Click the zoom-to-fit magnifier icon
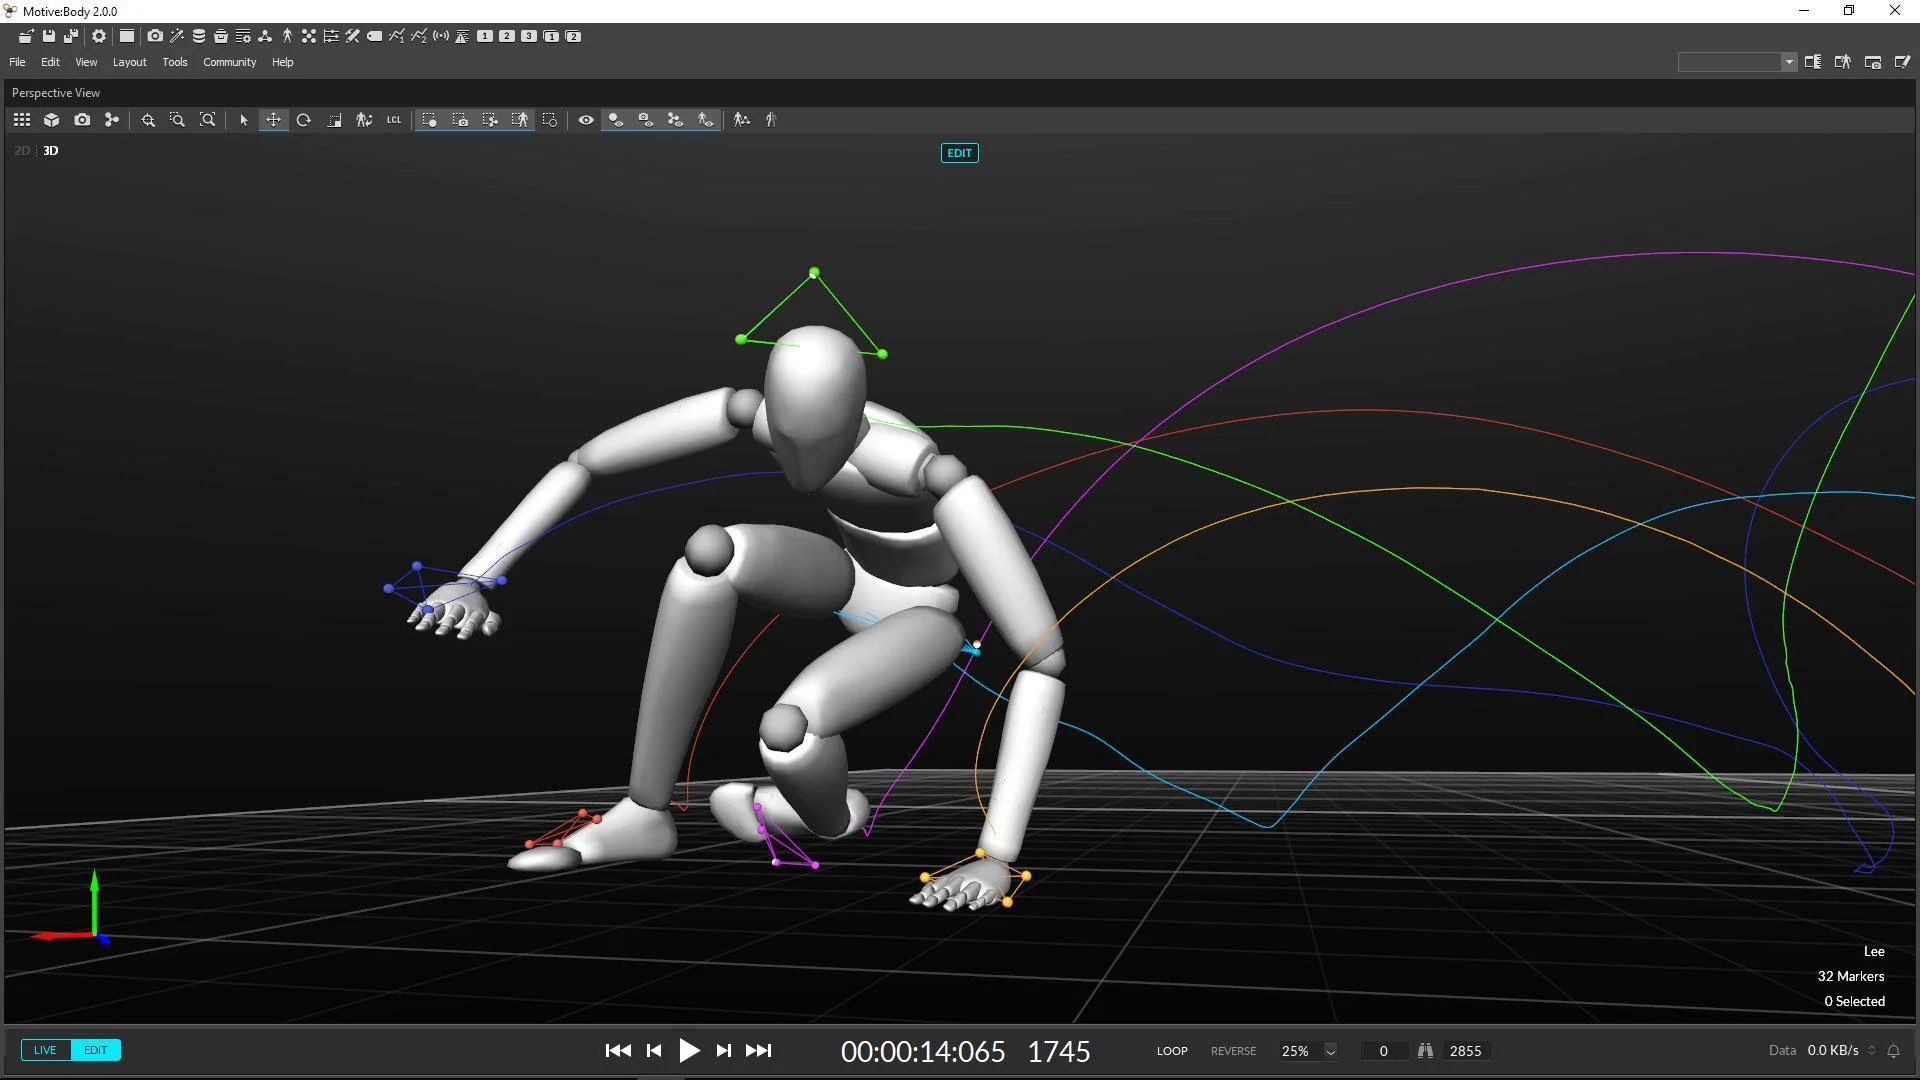Image resolution: width=1920 pixels, height=1080 pixels. tap(208, 120)
